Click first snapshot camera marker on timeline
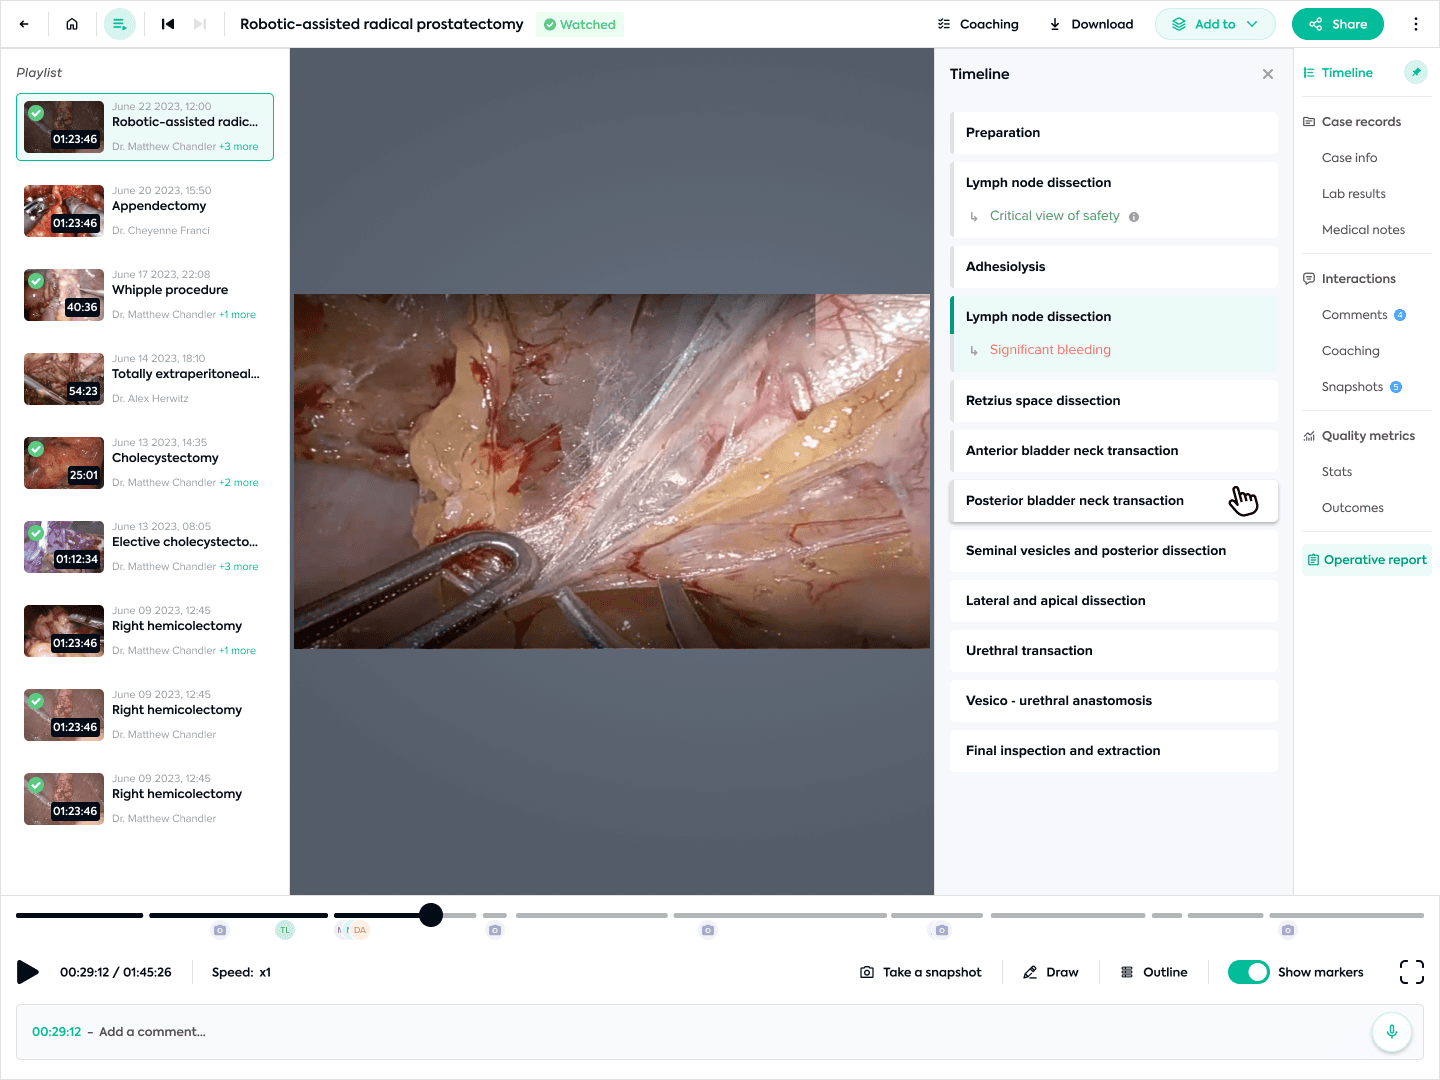 (x=220, y=930)
